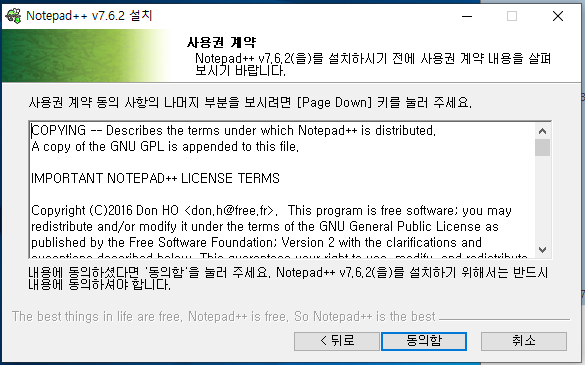
Task: Click the license text scrollbar thumb
Action: click(x=542, y=147)
